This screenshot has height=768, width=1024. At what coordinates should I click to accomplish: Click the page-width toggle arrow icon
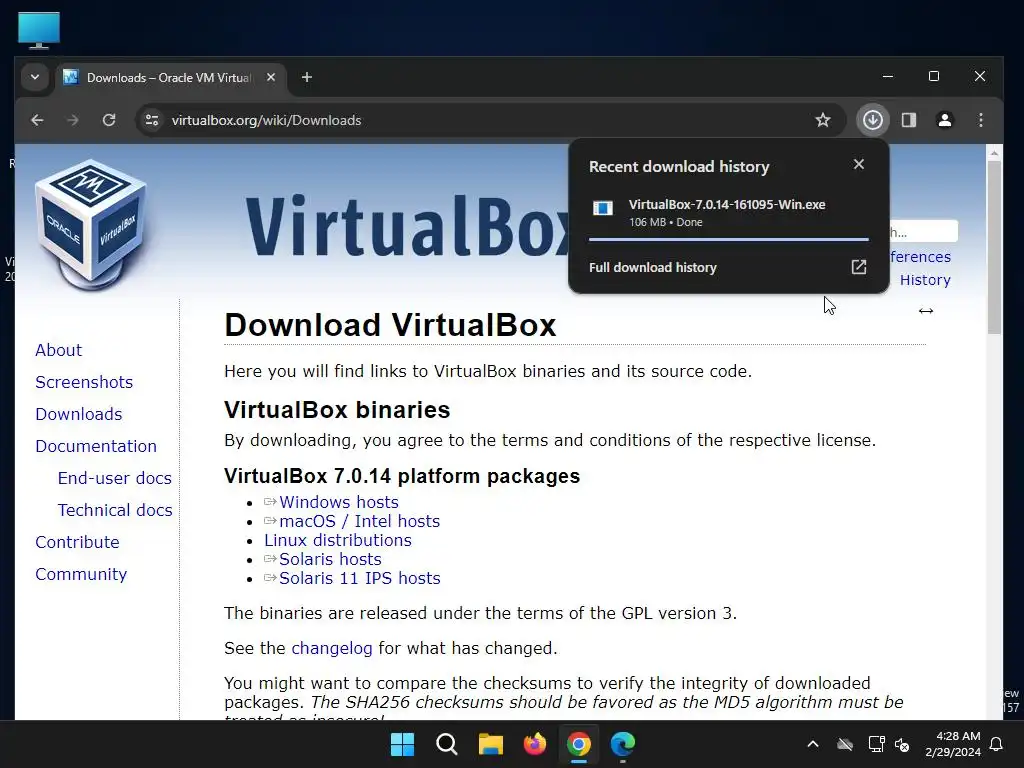(x=926, y=311)
